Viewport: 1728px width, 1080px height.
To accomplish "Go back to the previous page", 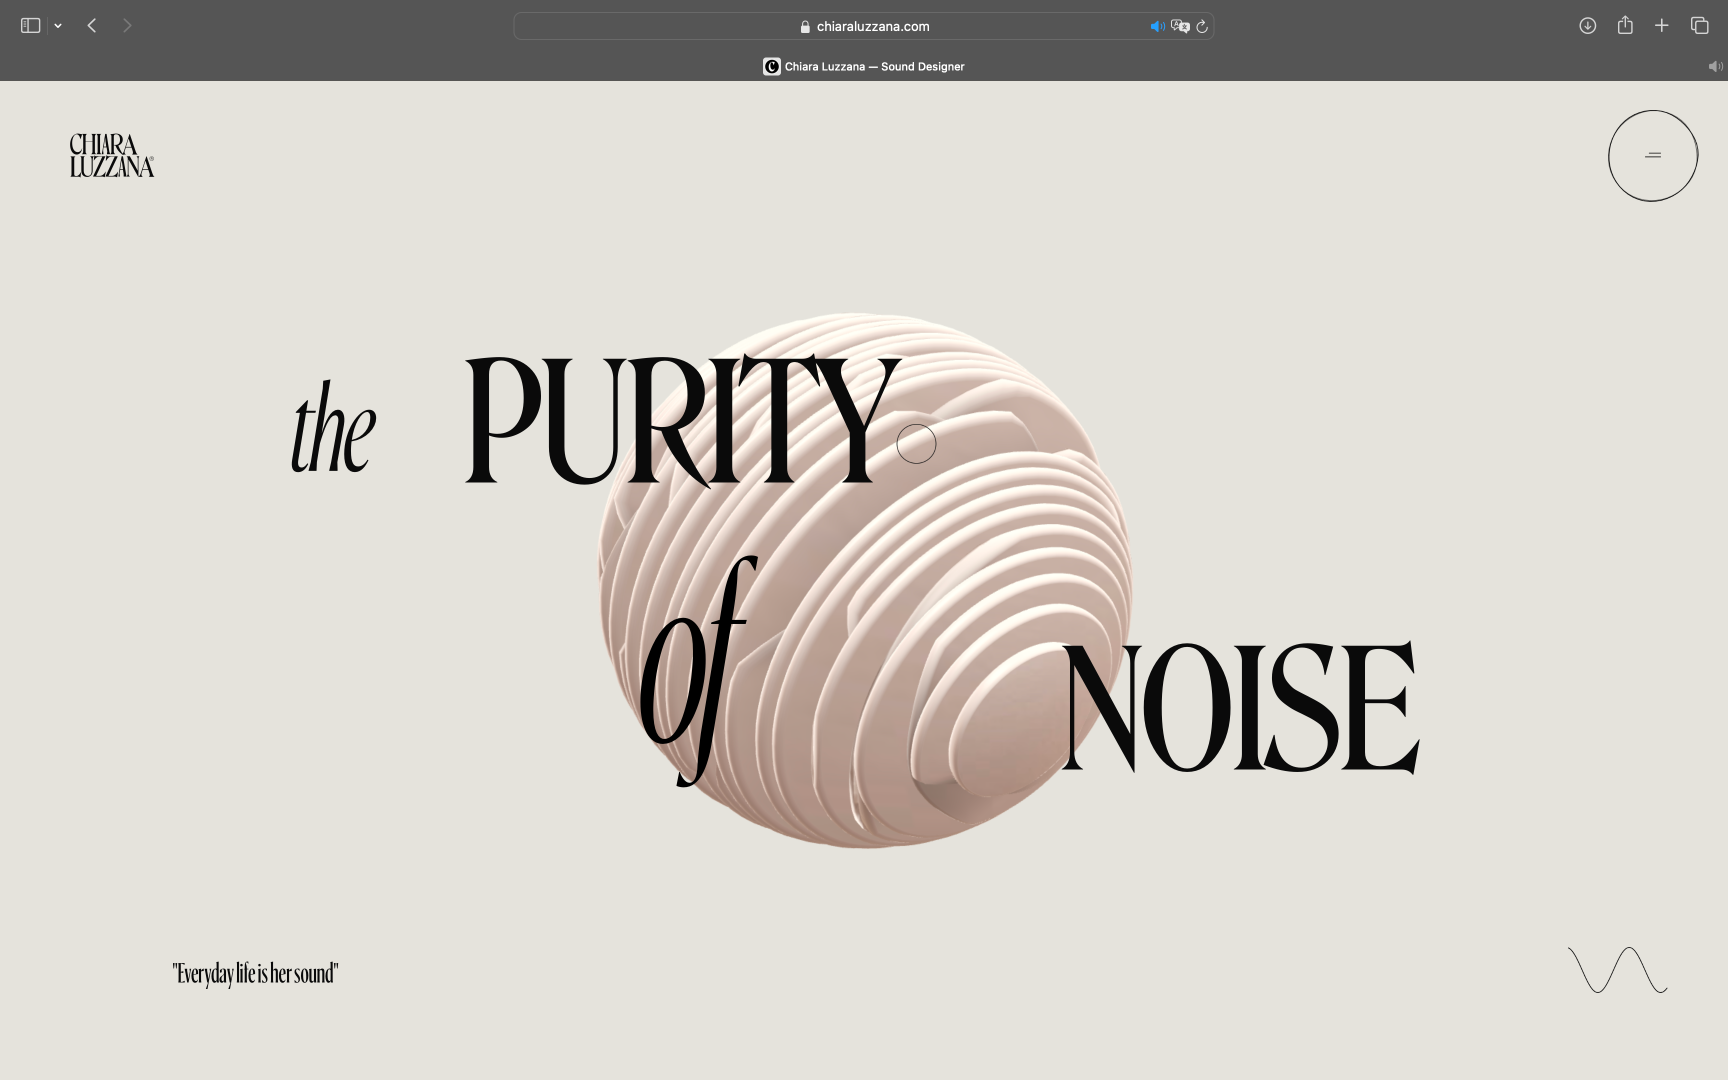I will pyautogui.click(x=92, y=26).
